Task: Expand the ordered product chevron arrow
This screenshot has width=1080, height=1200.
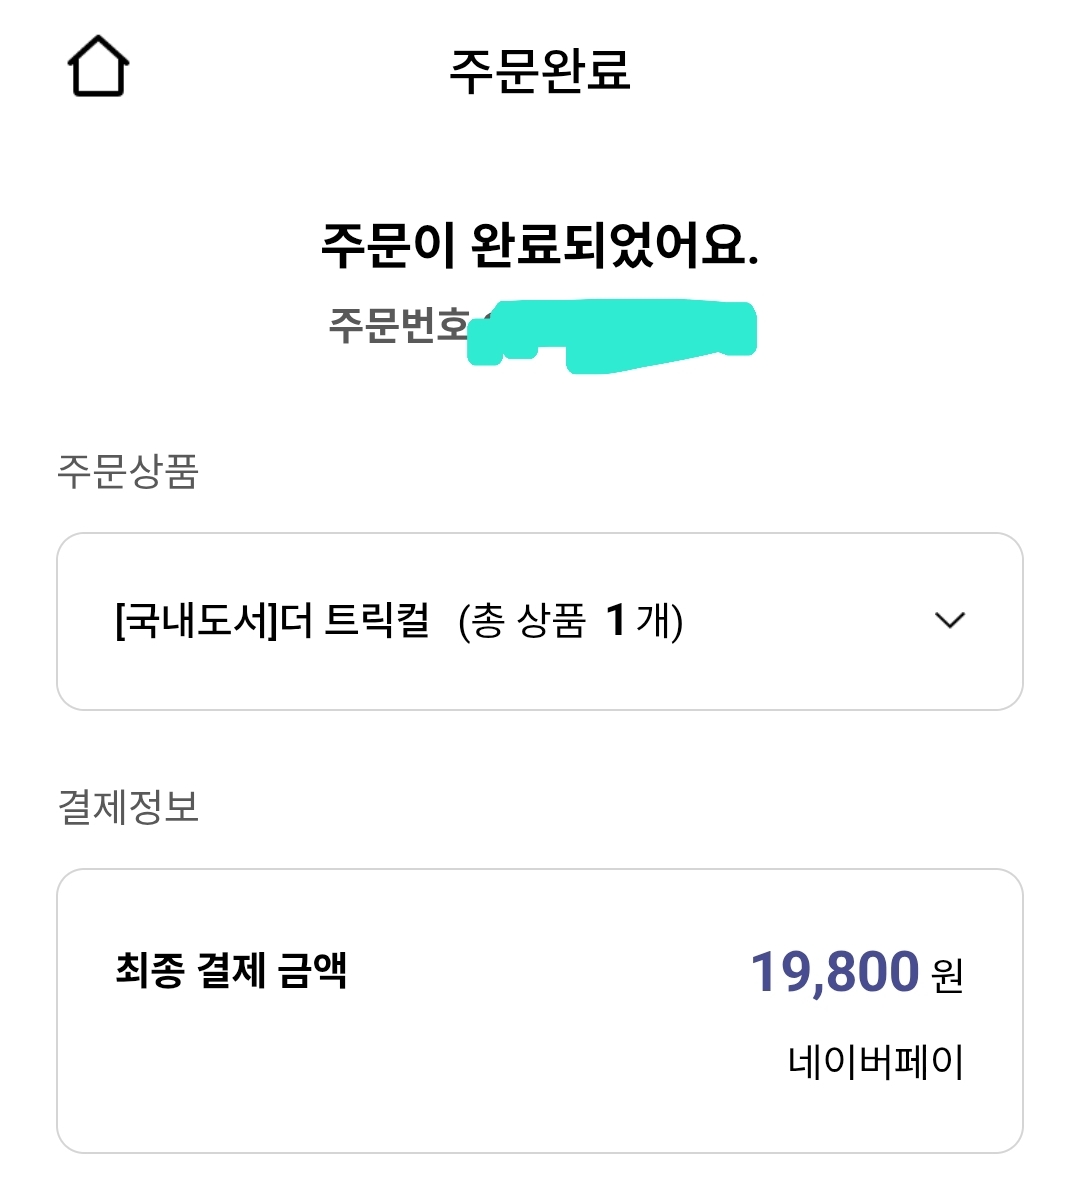Action: [x=949, y=620]
